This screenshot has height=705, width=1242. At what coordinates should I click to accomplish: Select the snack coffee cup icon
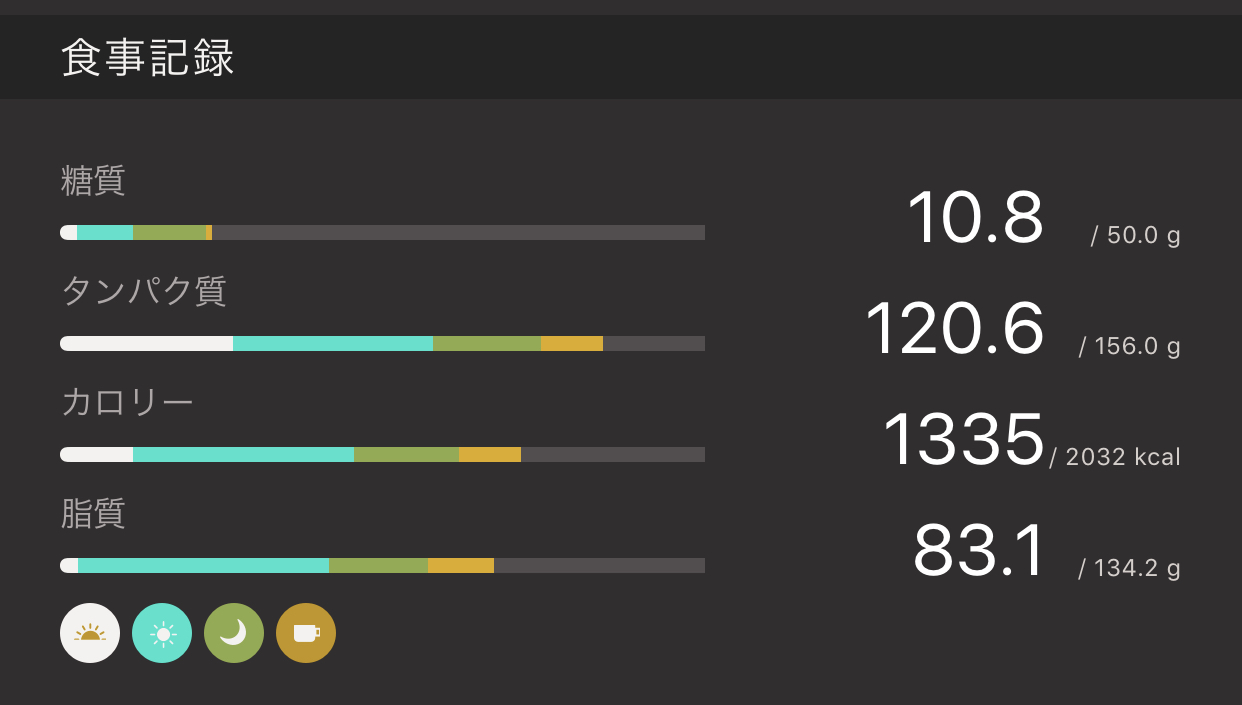[306, 633]
